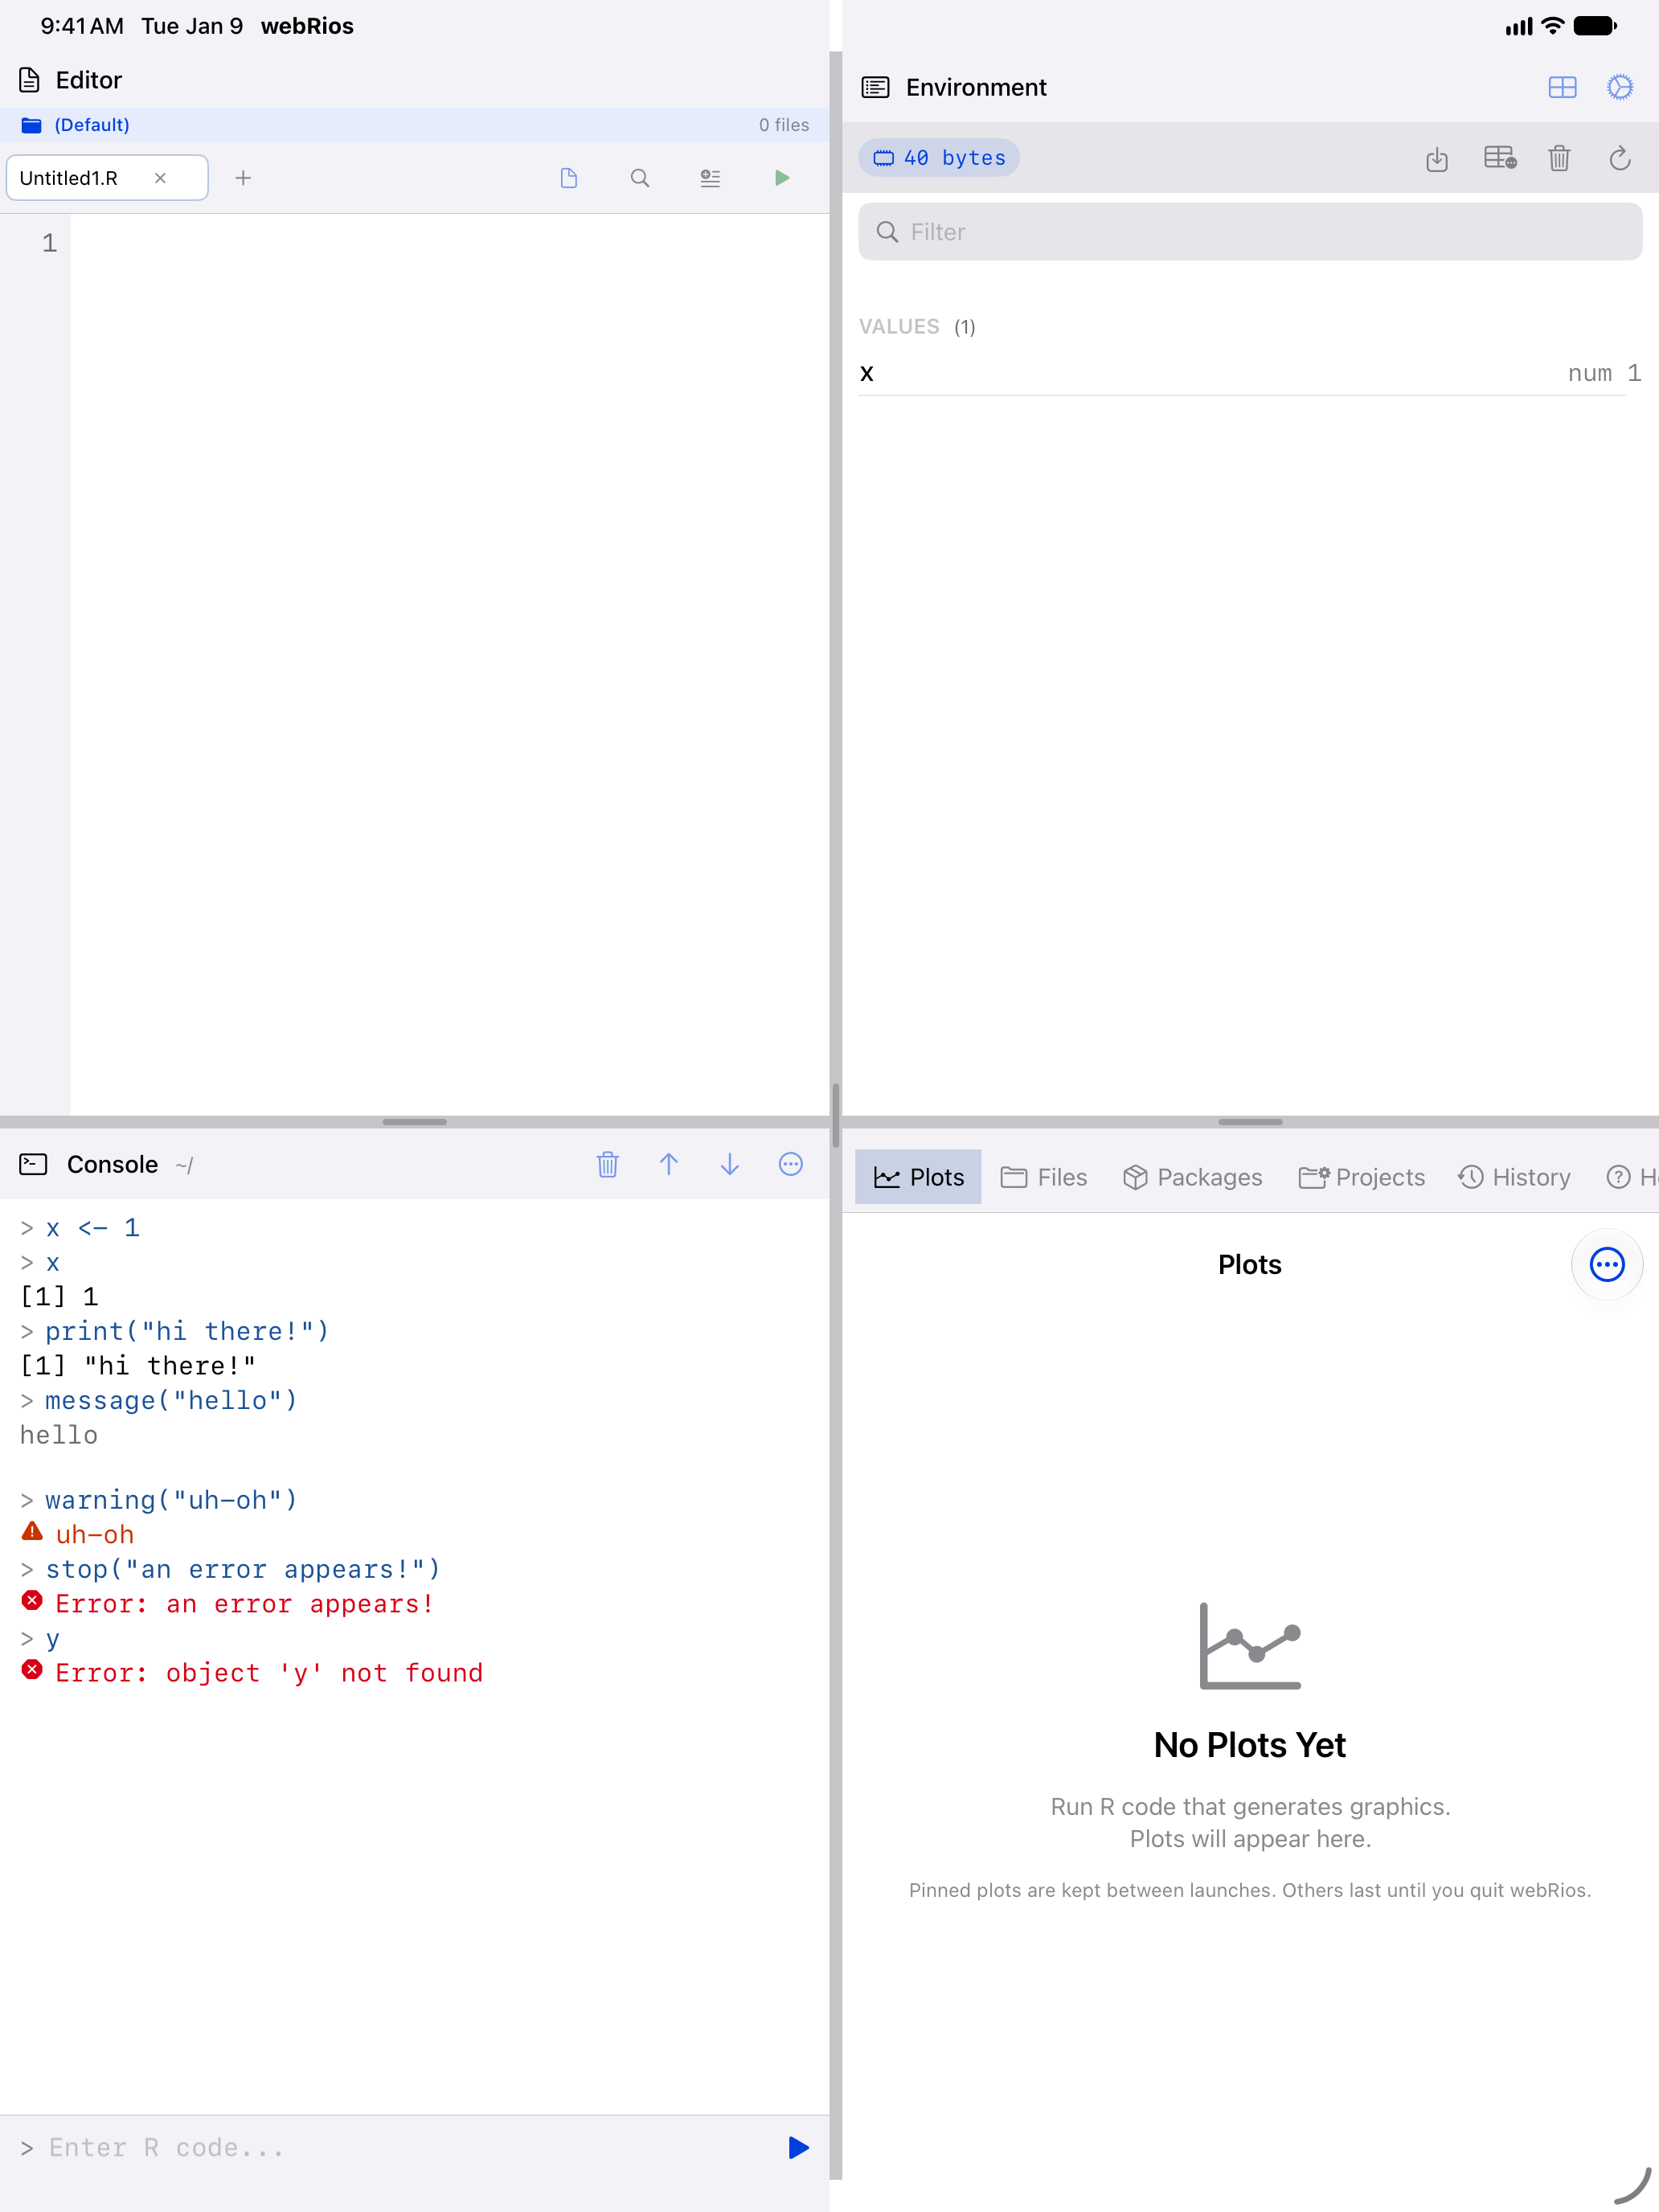1659x2212 pixels.
Task: Open the data table viewer icon
Action: coord(1500,158)
